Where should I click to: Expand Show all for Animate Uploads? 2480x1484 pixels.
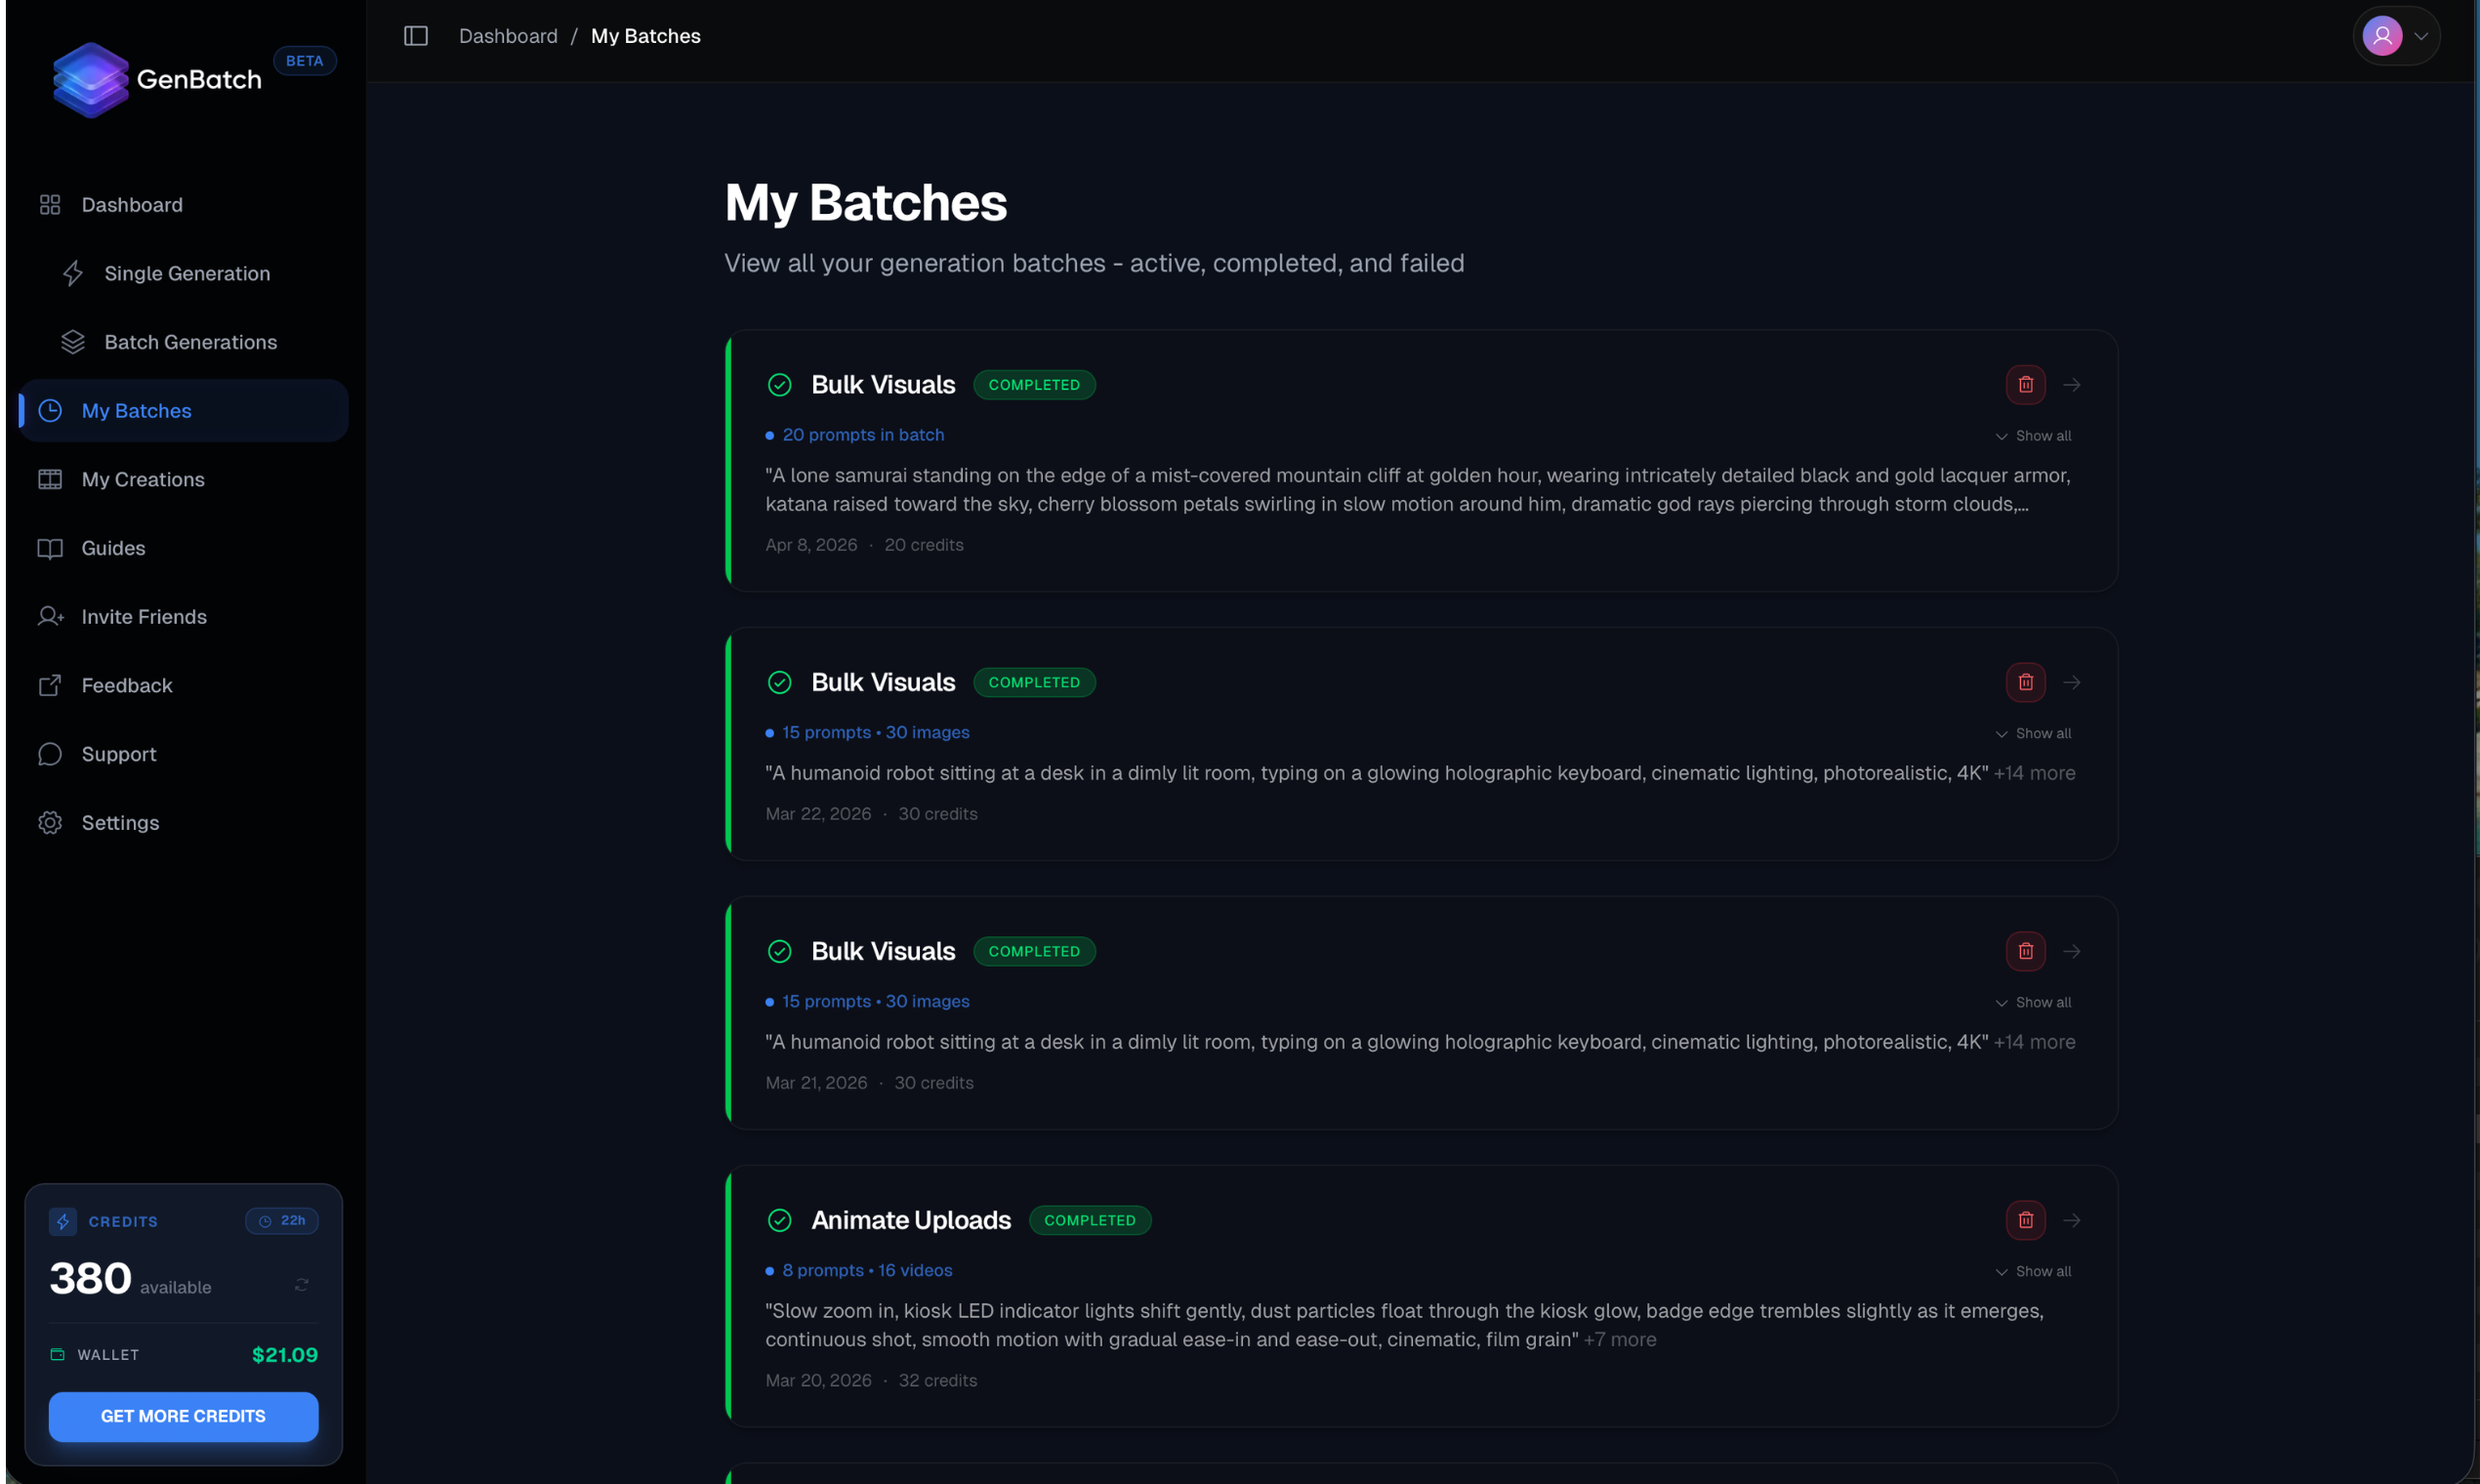click(2033, 1272)
